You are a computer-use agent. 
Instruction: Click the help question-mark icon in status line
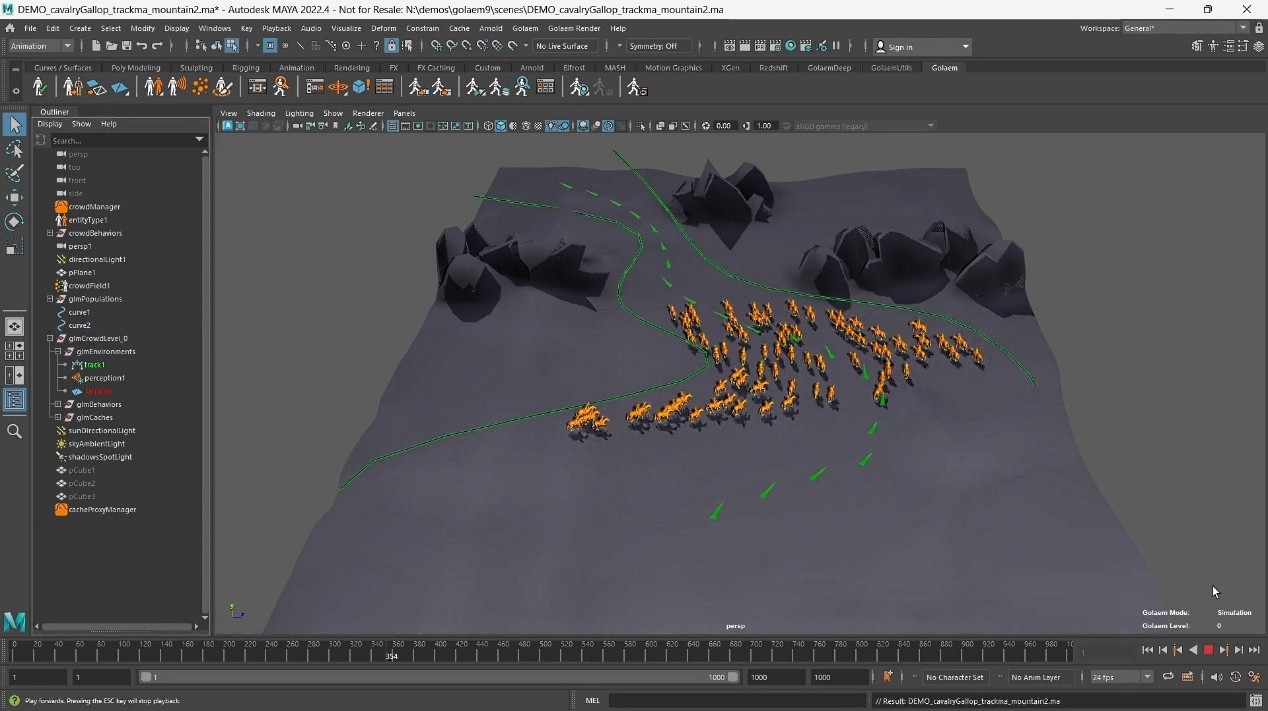376,46
